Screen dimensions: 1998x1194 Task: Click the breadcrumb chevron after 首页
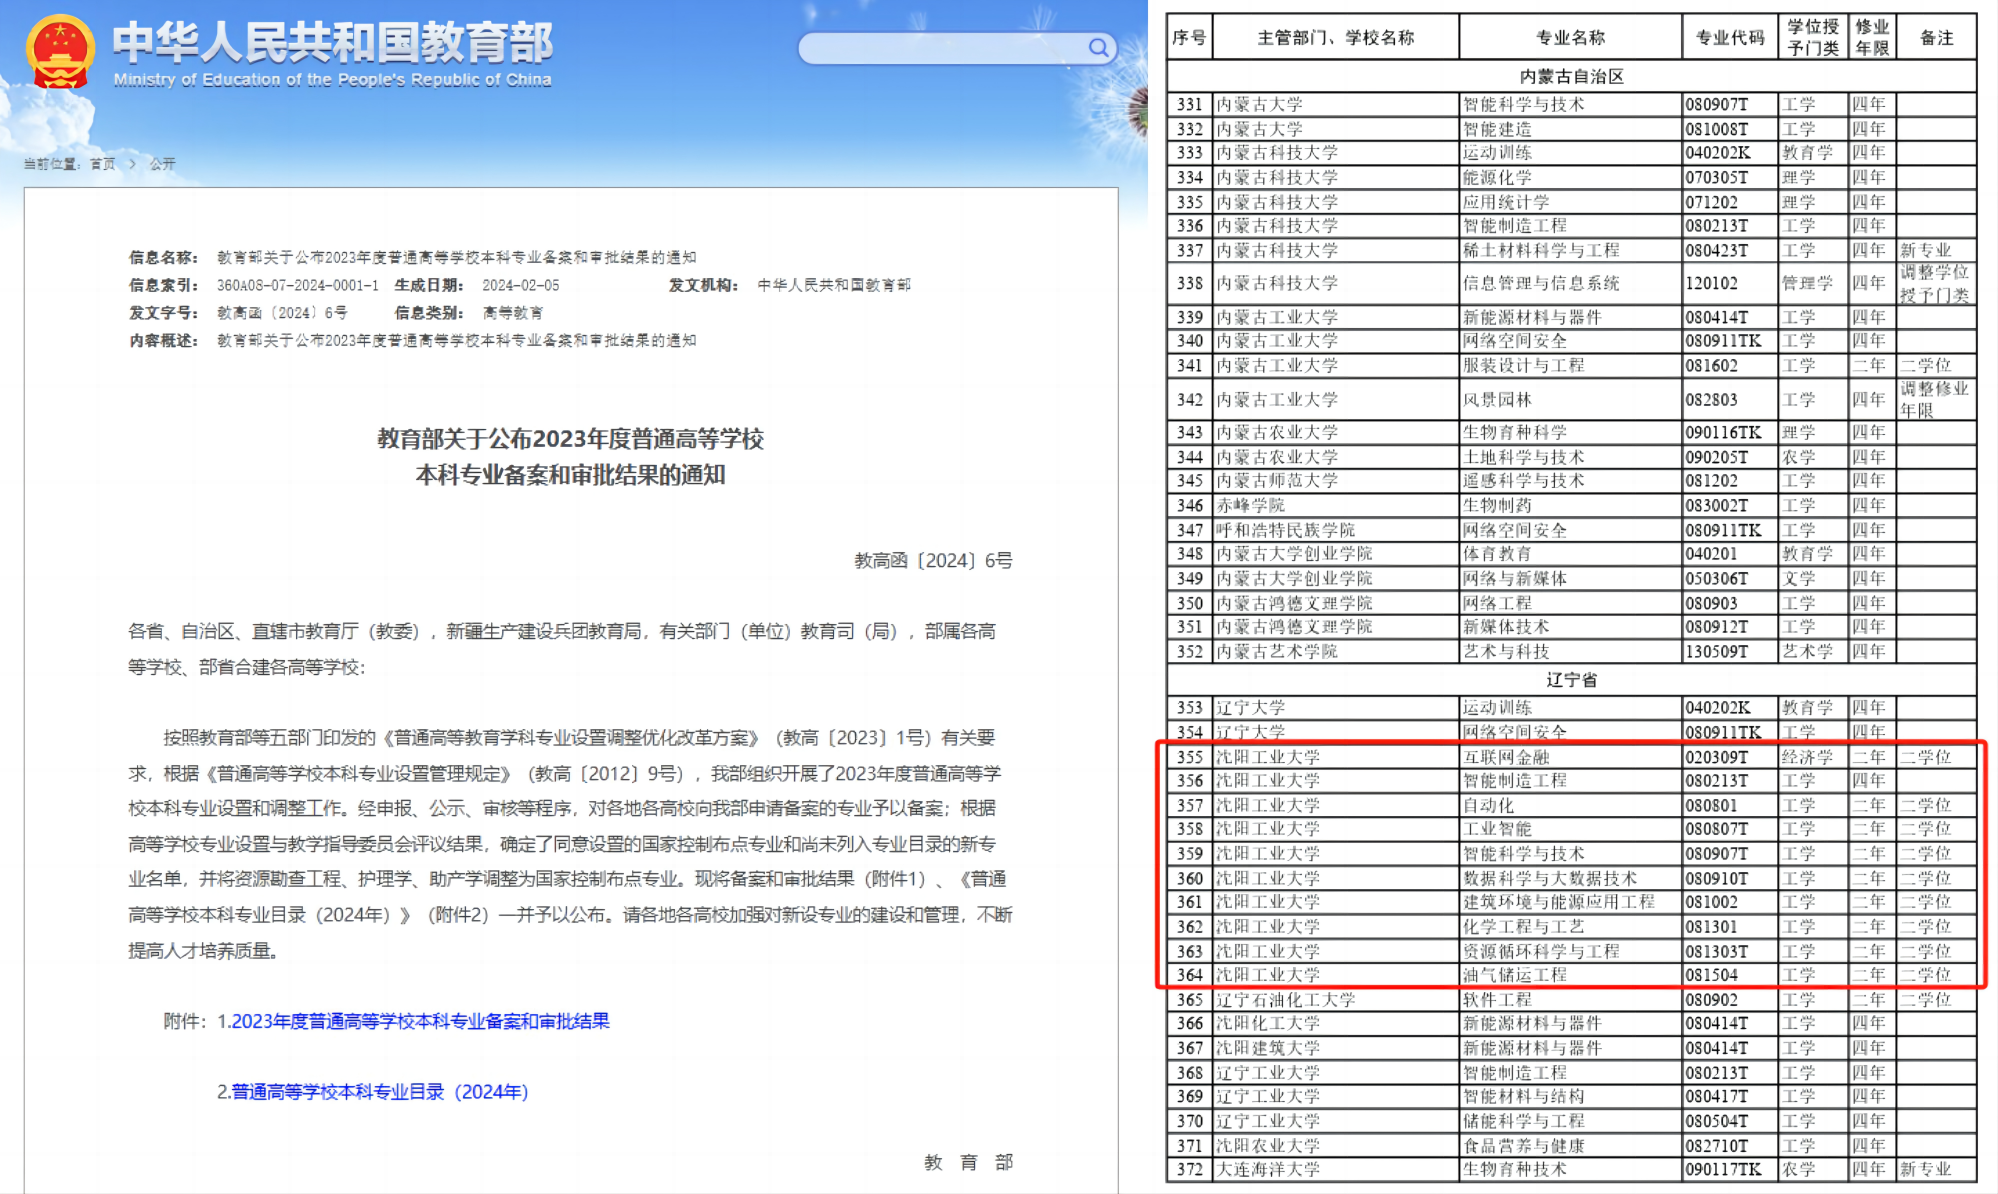pyautogui.click(x=132, y=164)
